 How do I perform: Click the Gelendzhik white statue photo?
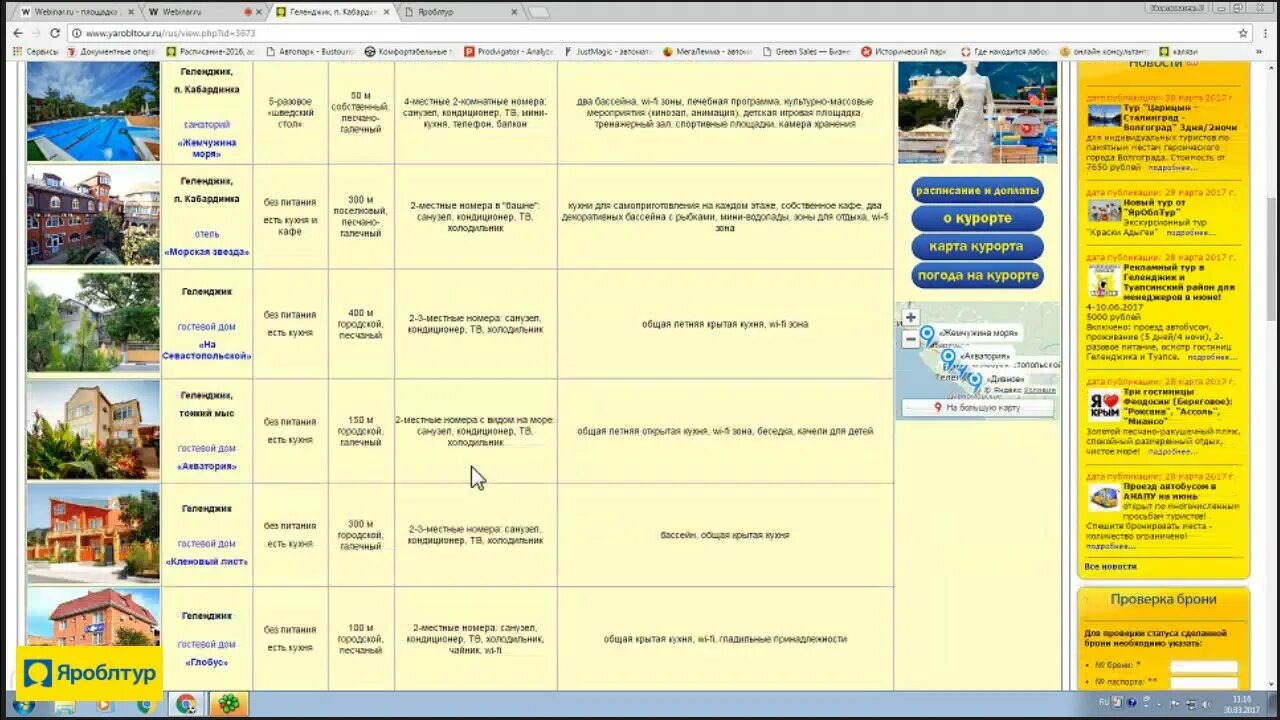pyautogui.click(x=977, y=113)
